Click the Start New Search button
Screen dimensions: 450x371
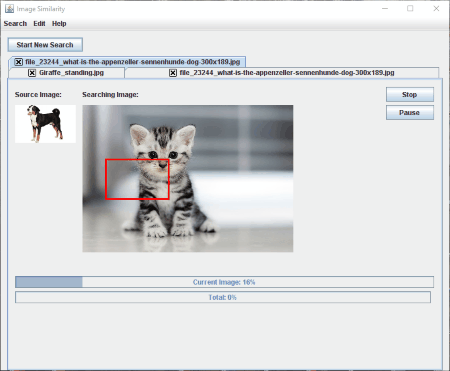tap(45, 45)
